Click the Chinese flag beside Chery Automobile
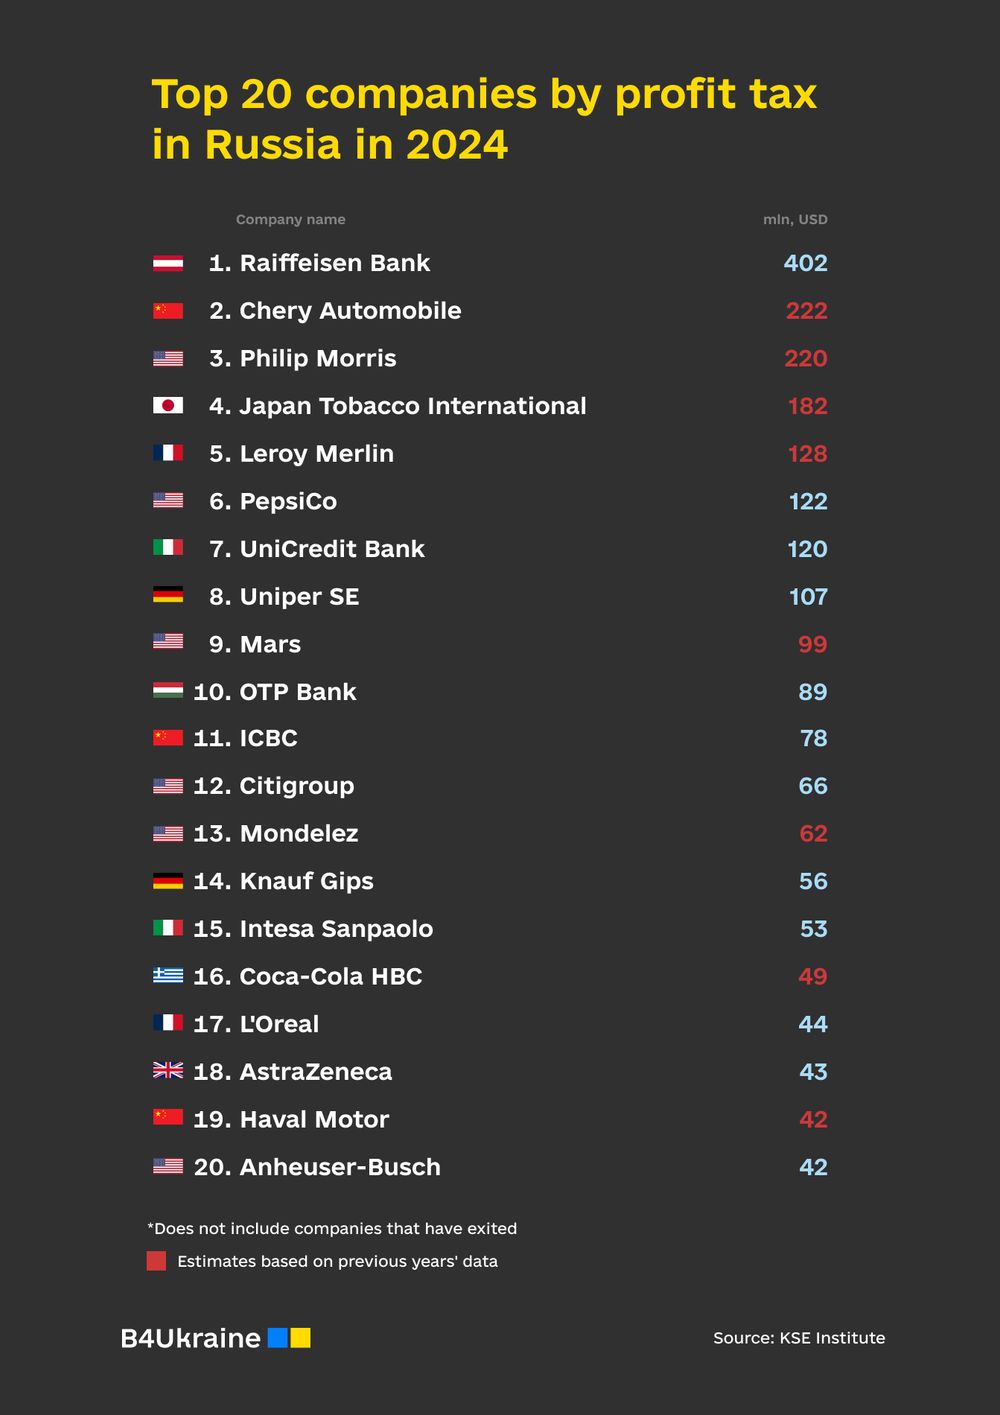Image resolution: width=1000 pixels, height=1415 pixels. tap(167, 311)
